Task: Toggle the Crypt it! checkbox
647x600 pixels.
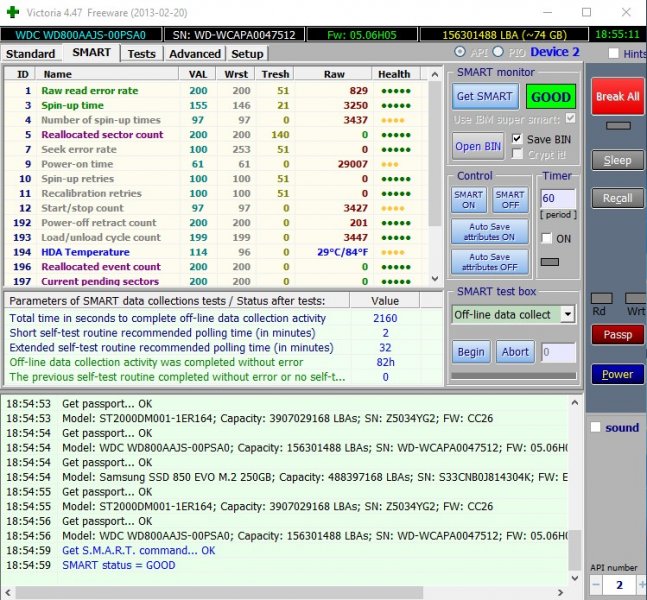Action: 517,154
